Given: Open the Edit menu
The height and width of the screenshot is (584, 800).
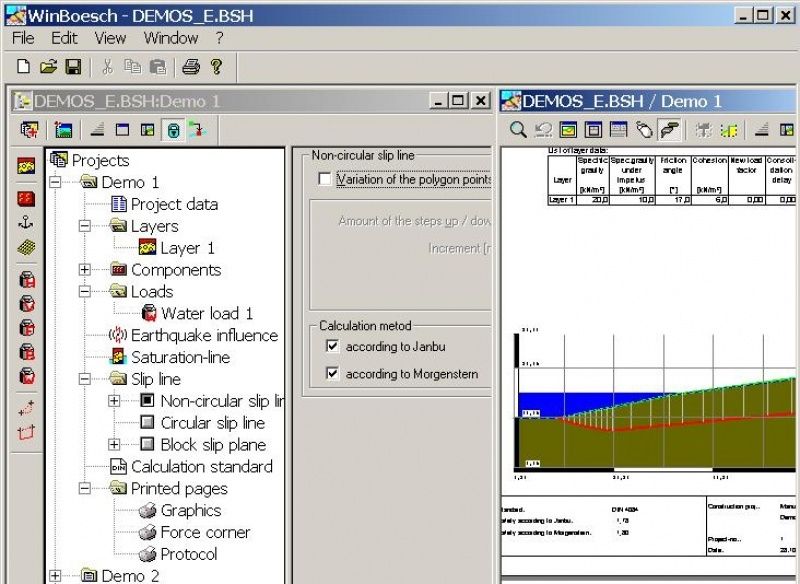Looking at the screenshot, I should pos(64,38).
